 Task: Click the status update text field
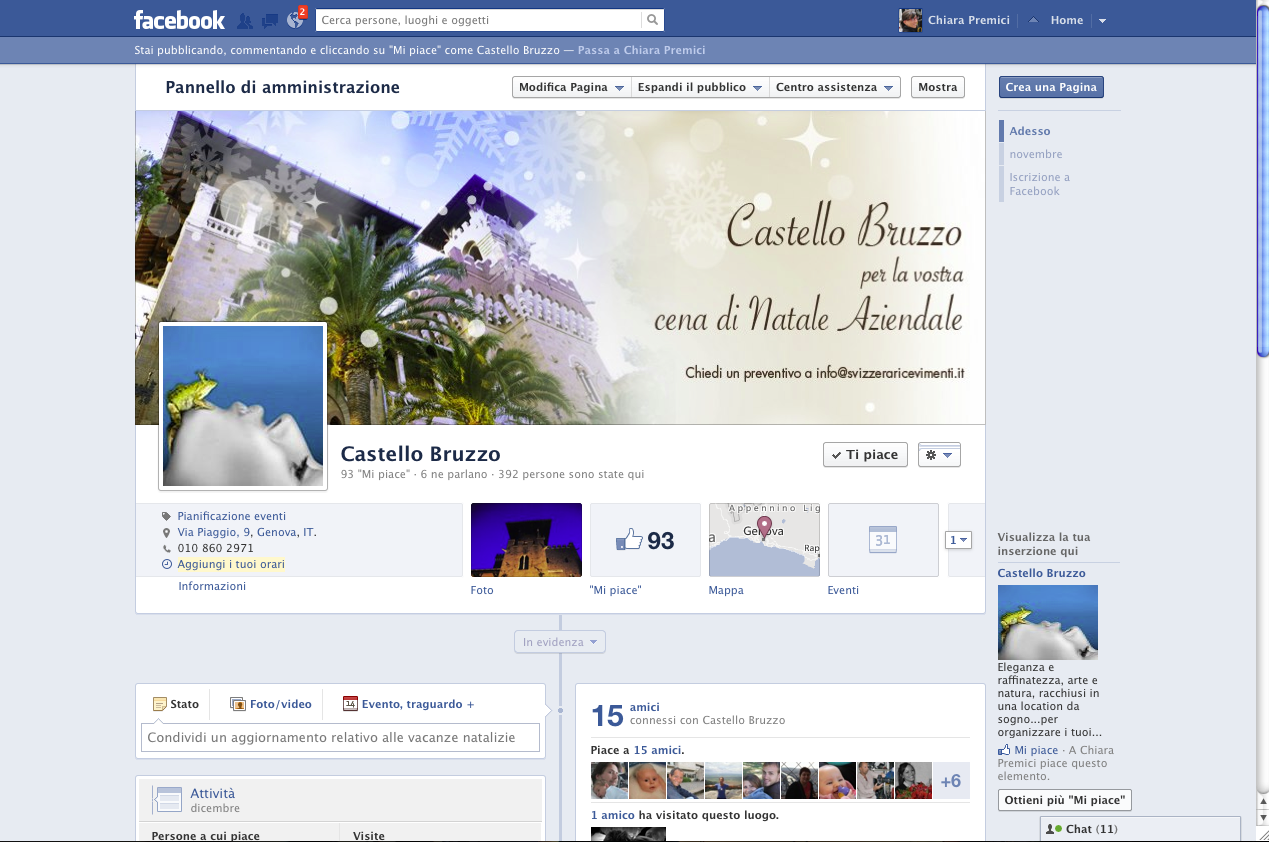click(340, 738)
